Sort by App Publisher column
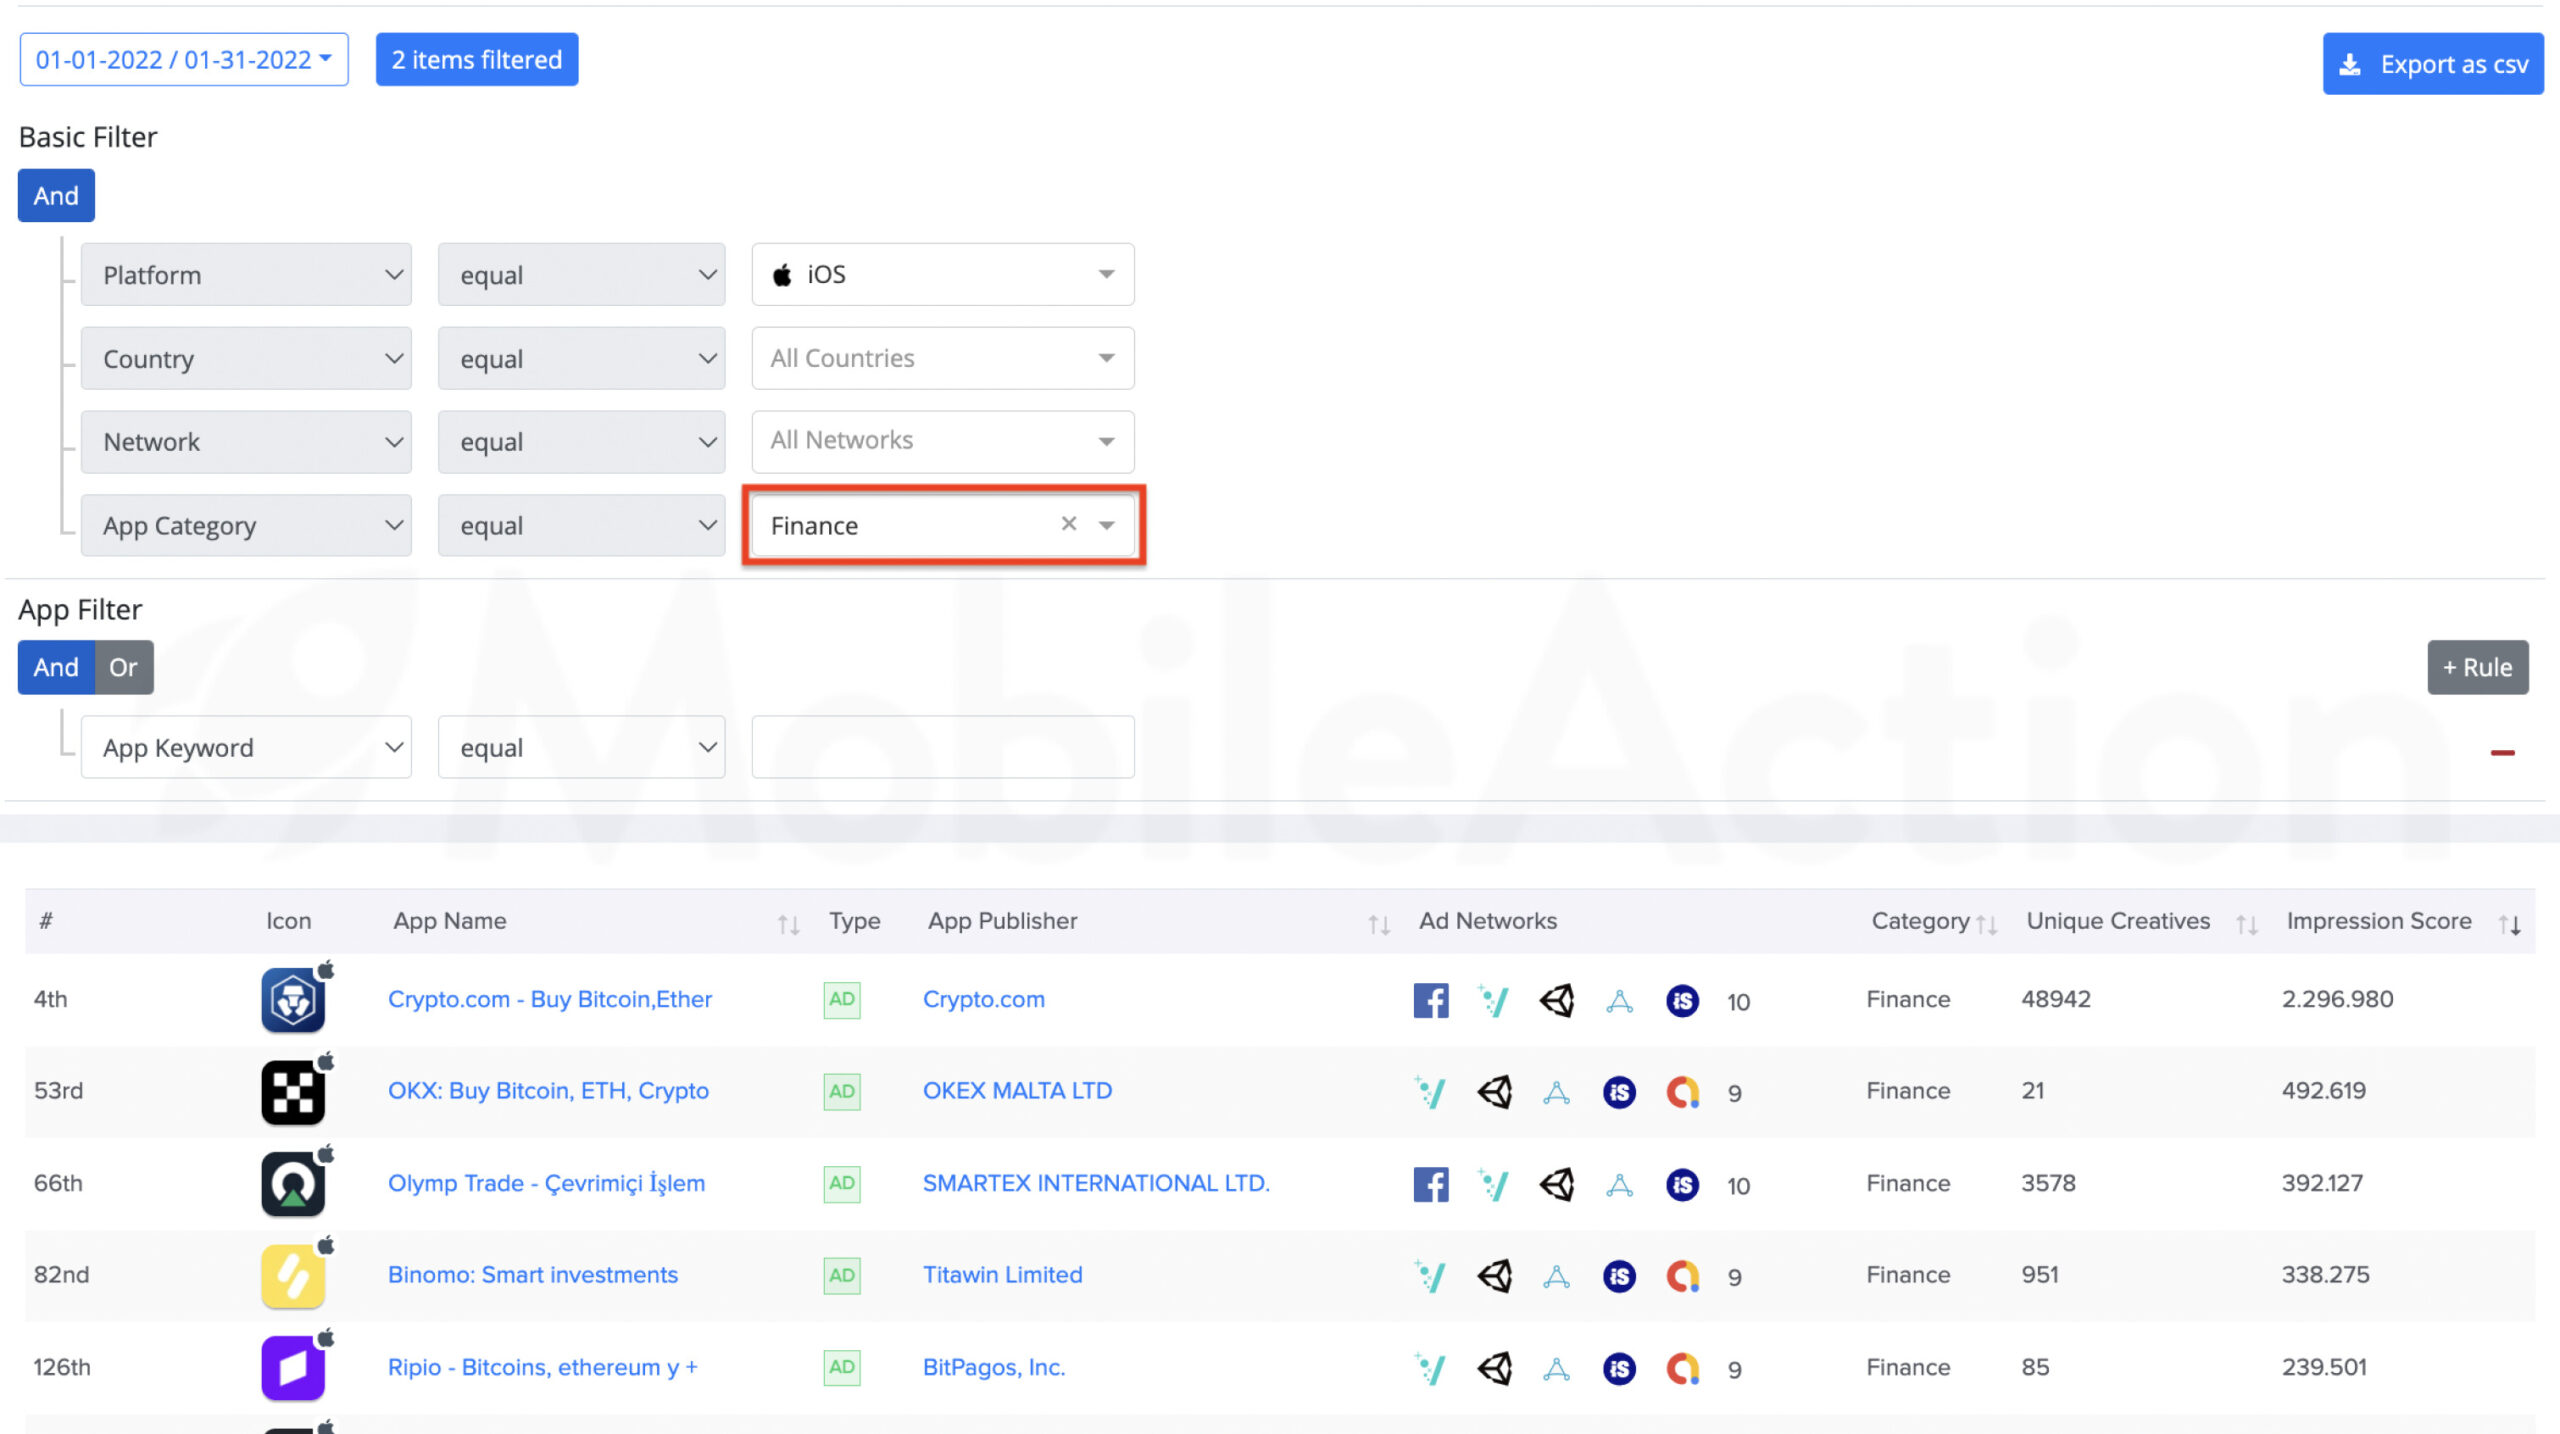Image resolution: width=2560 pixels, height=1434 pixels. click(x=1379, y=924)
